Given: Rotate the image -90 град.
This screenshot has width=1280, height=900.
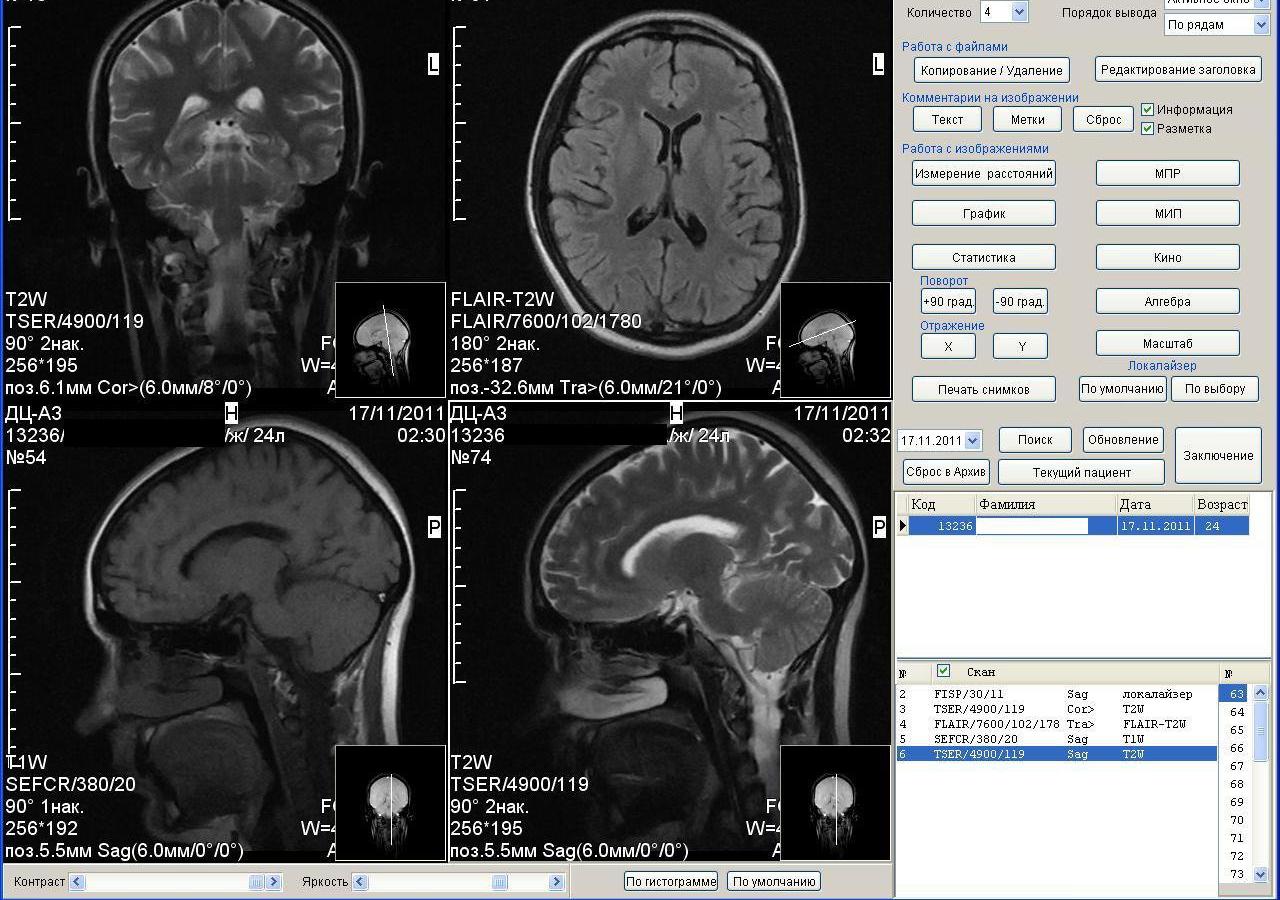Looking at the screenshot, I should pyautogui.click(x=1020, y=301).
